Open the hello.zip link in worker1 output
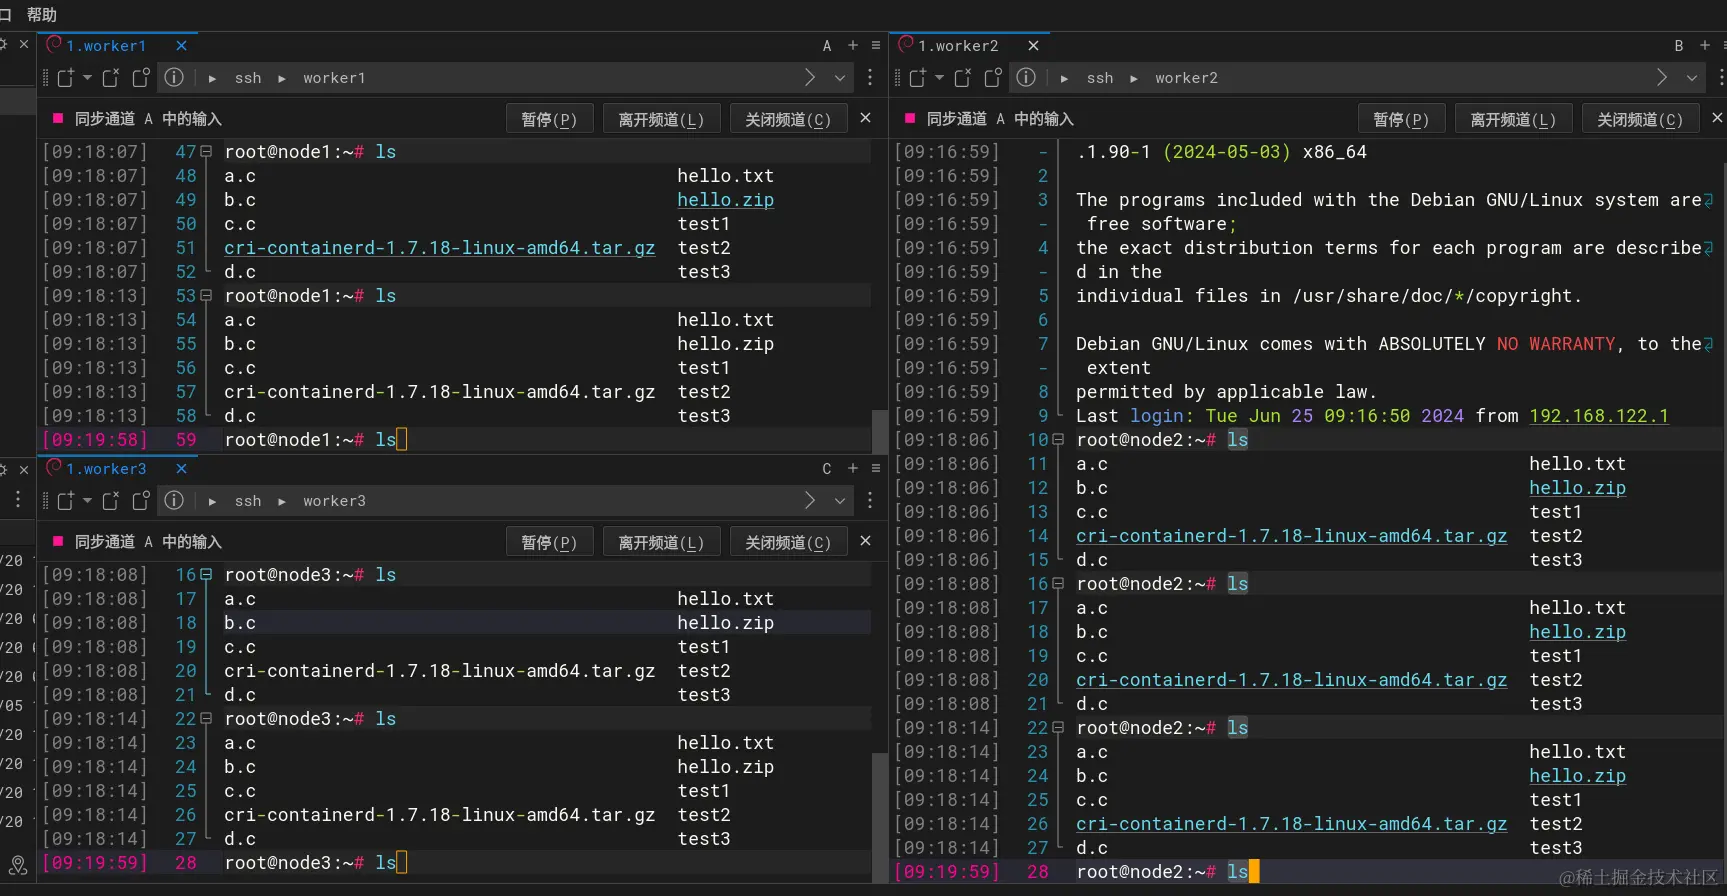 click(x=725, y=200)
